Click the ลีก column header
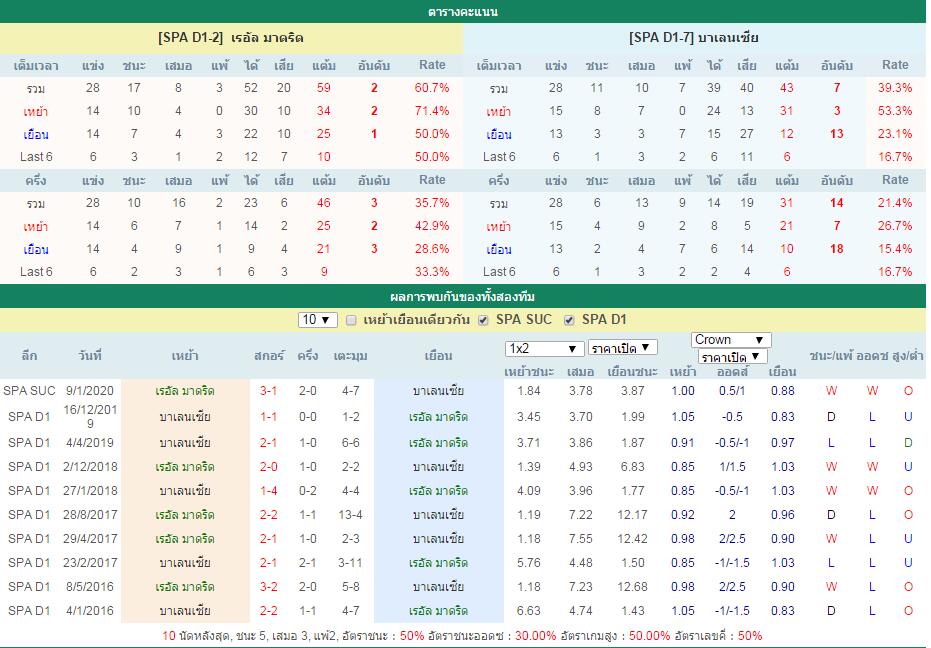The height and width of the screenshot is (648, 931). click(29, 356)
